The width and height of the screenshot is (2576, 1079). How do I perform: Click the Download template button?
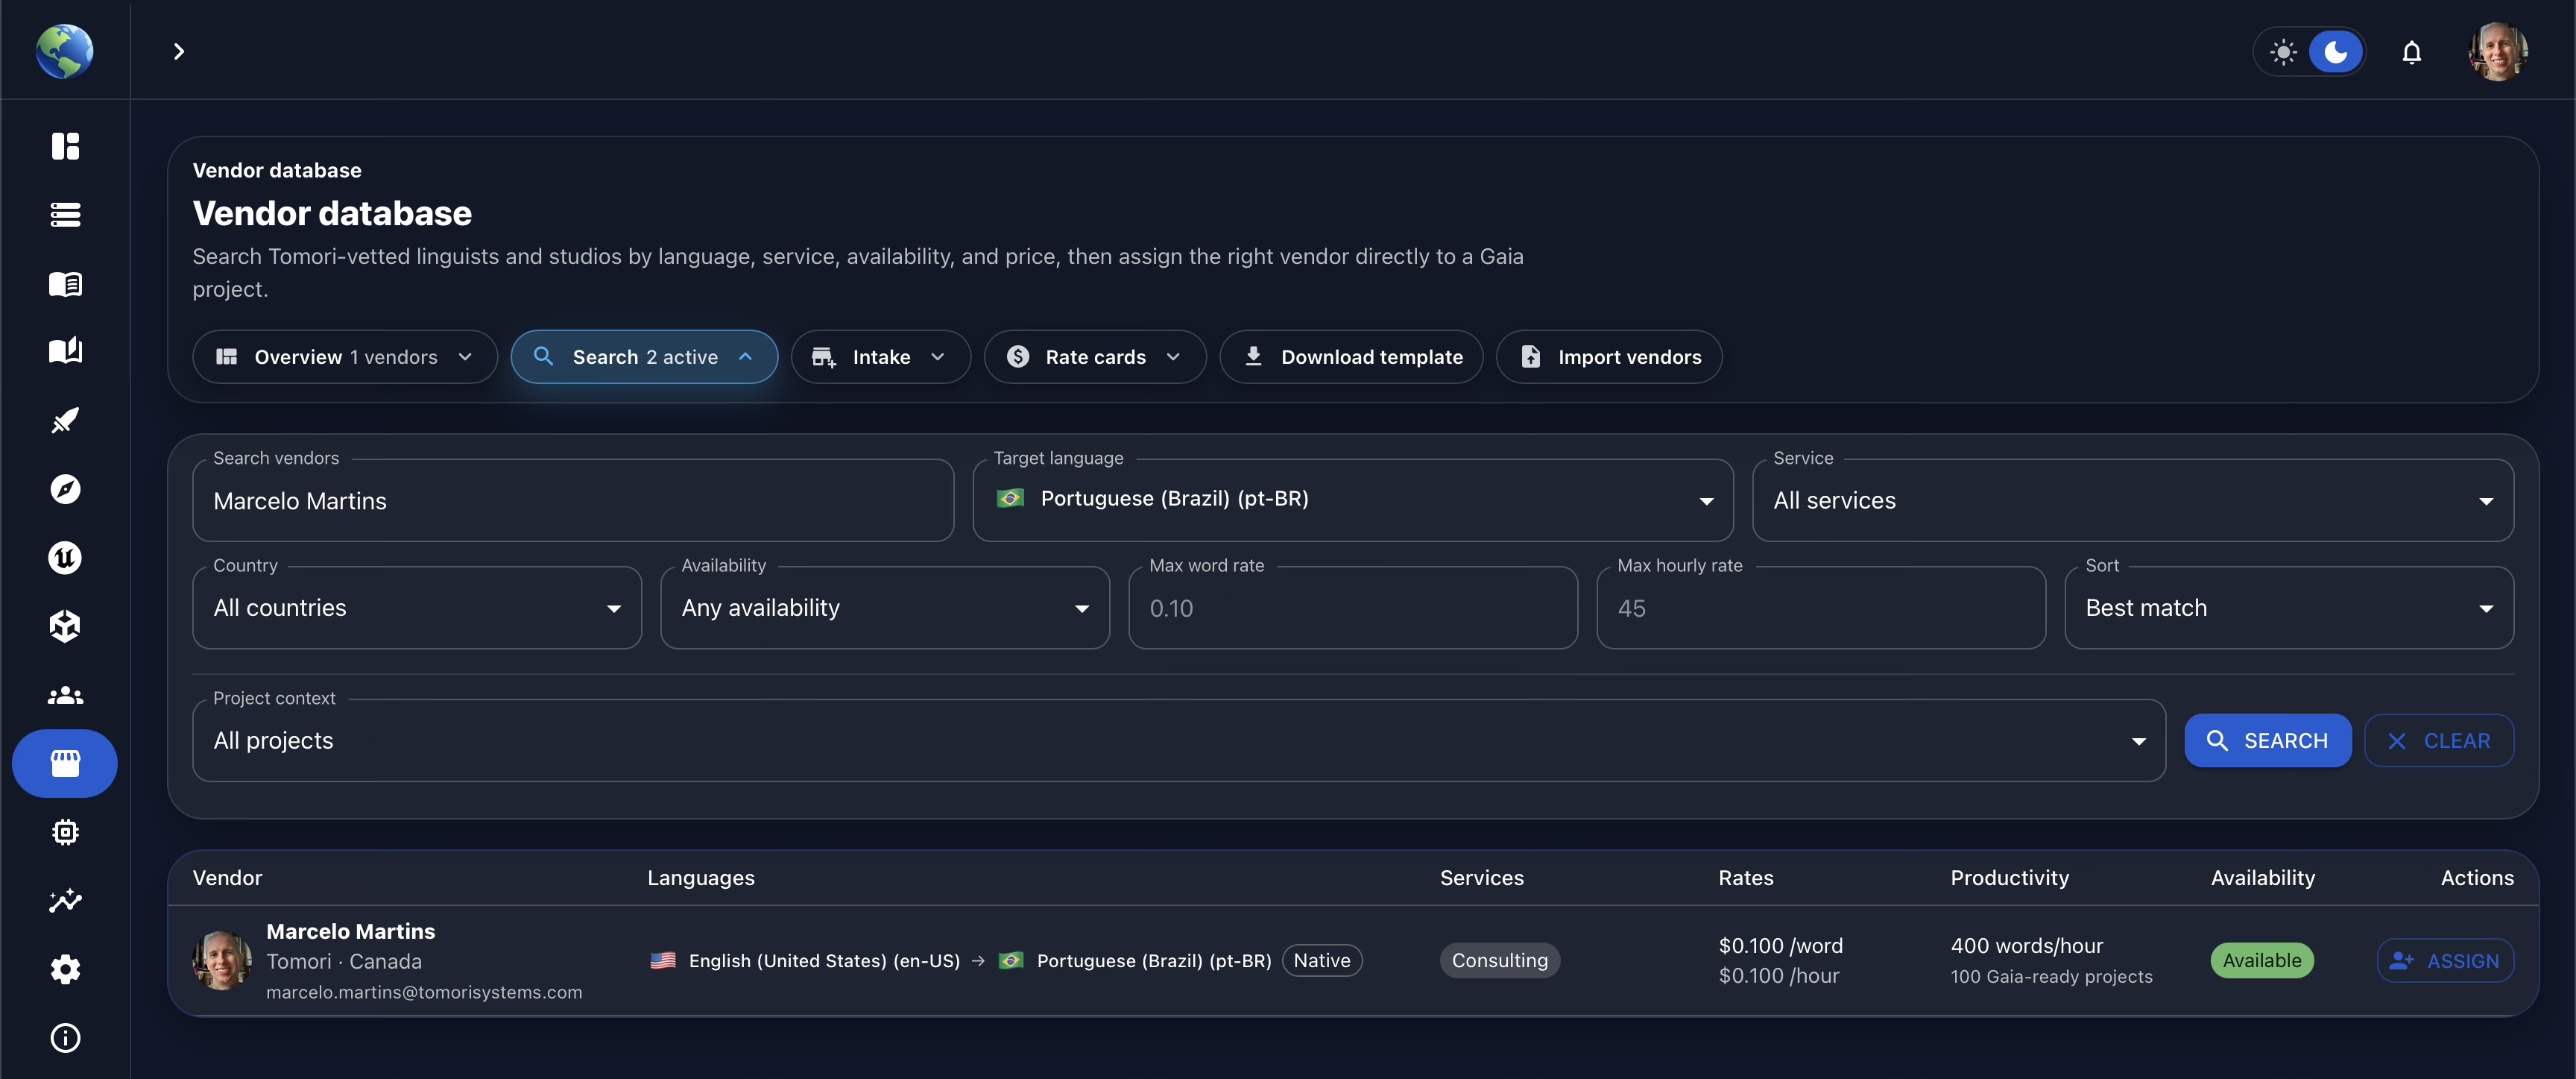(x=1351, y=357)
